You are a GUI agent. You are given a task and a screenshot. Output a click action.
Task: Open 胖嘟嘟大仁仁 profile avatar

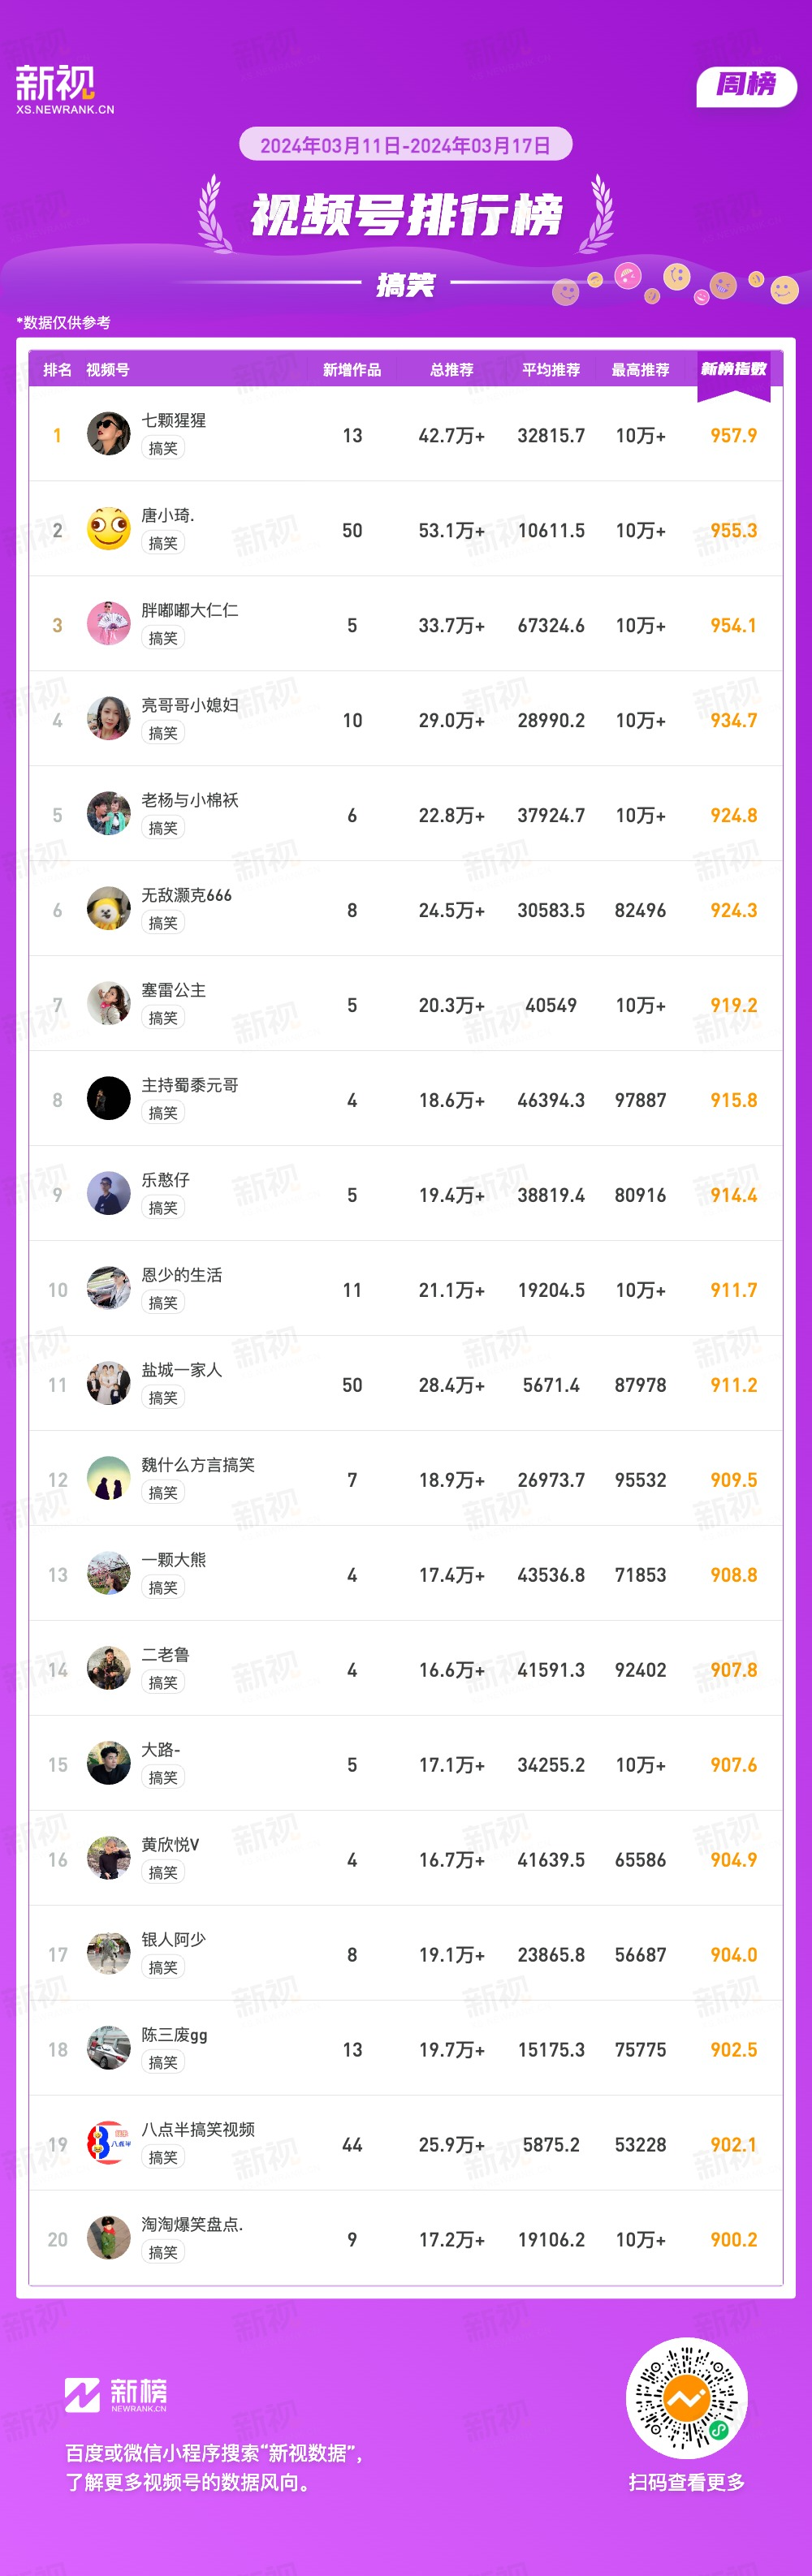(x=108, y=624)
